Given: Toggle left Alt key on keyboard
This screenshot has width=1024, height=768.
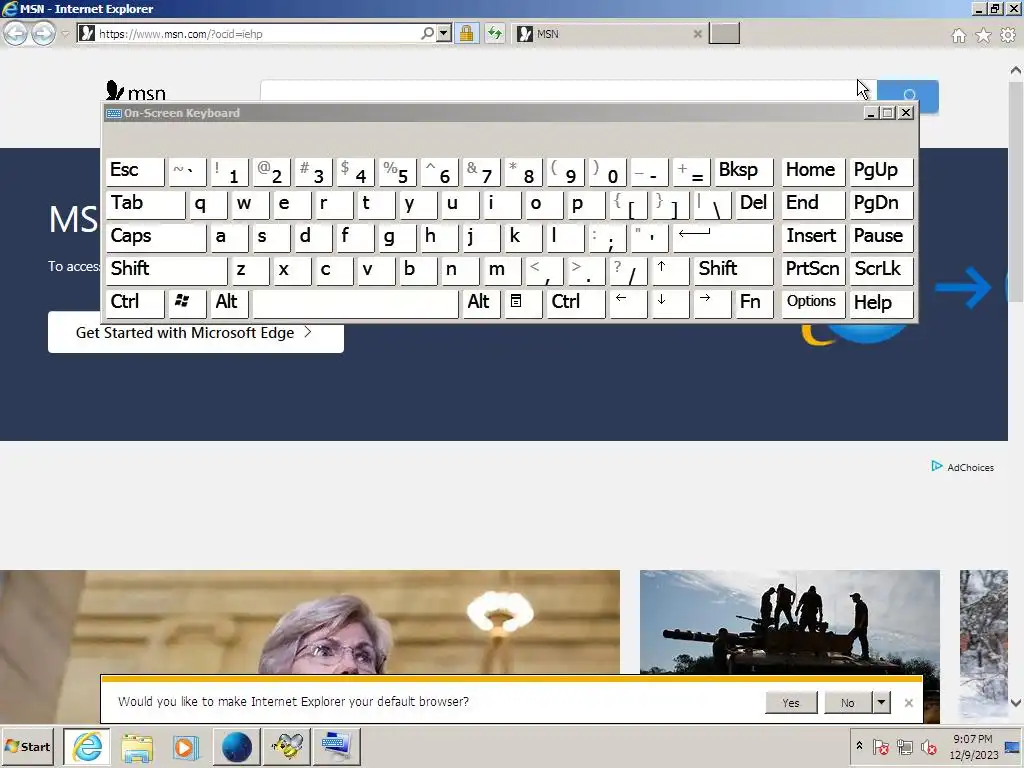Looking at the screenshot, I should (x=229, y=303).
